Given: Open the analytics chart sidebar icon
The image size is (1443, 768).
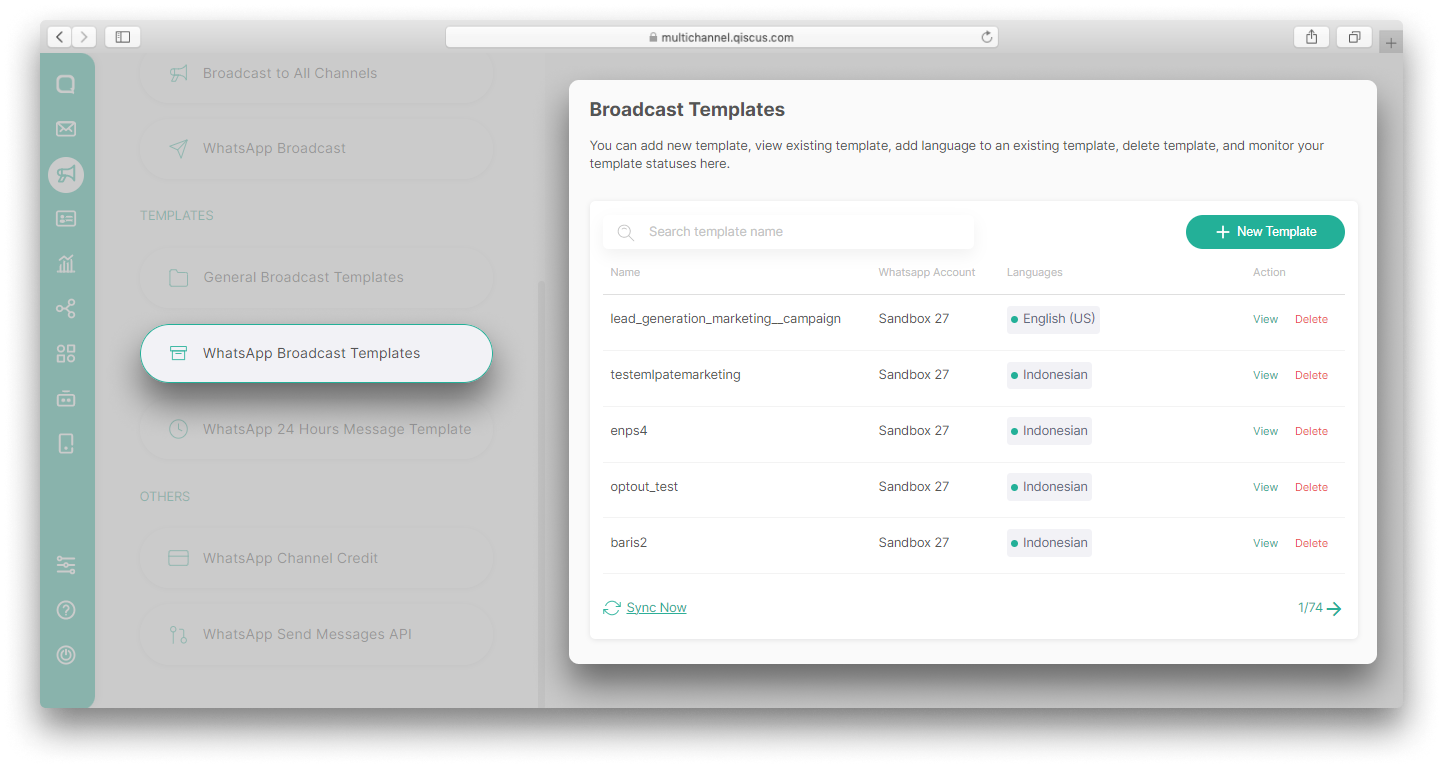Looking at the screenshot, I should point(66,264).
